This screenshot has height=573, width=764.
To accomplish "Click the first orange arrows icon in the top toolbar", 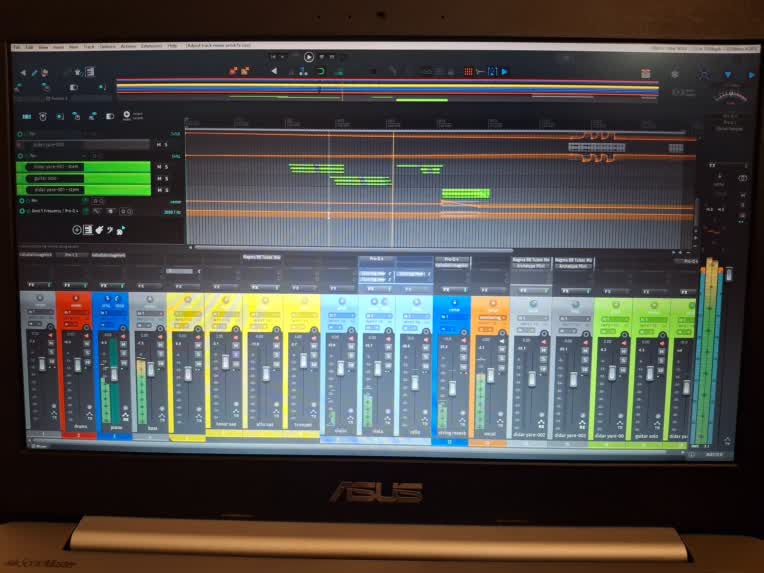I will tap(233, 71).
